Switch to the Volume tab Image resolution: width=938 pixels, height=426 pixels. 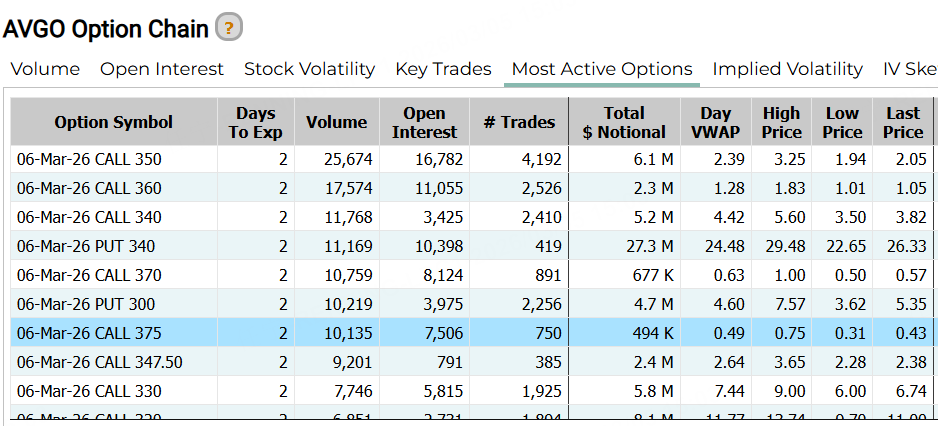pyautogui.click(x=45, y=69)
